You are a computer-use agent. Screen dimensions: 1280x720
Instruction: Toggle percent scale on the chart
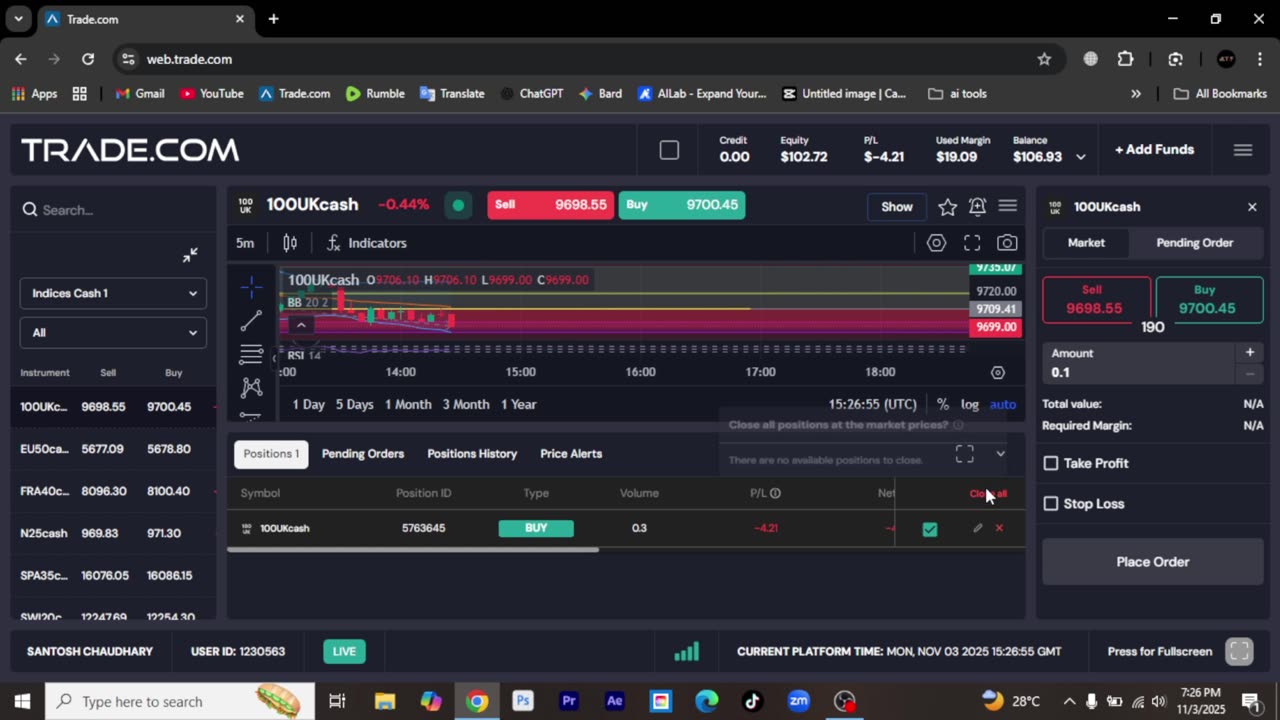point(943,404)
